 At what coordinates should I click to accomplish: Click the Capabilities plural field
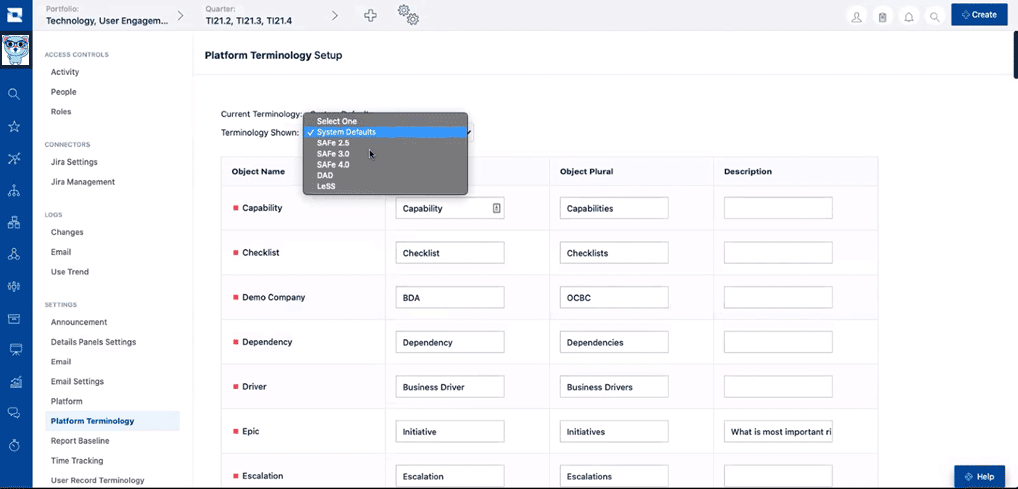pos(614,208)
